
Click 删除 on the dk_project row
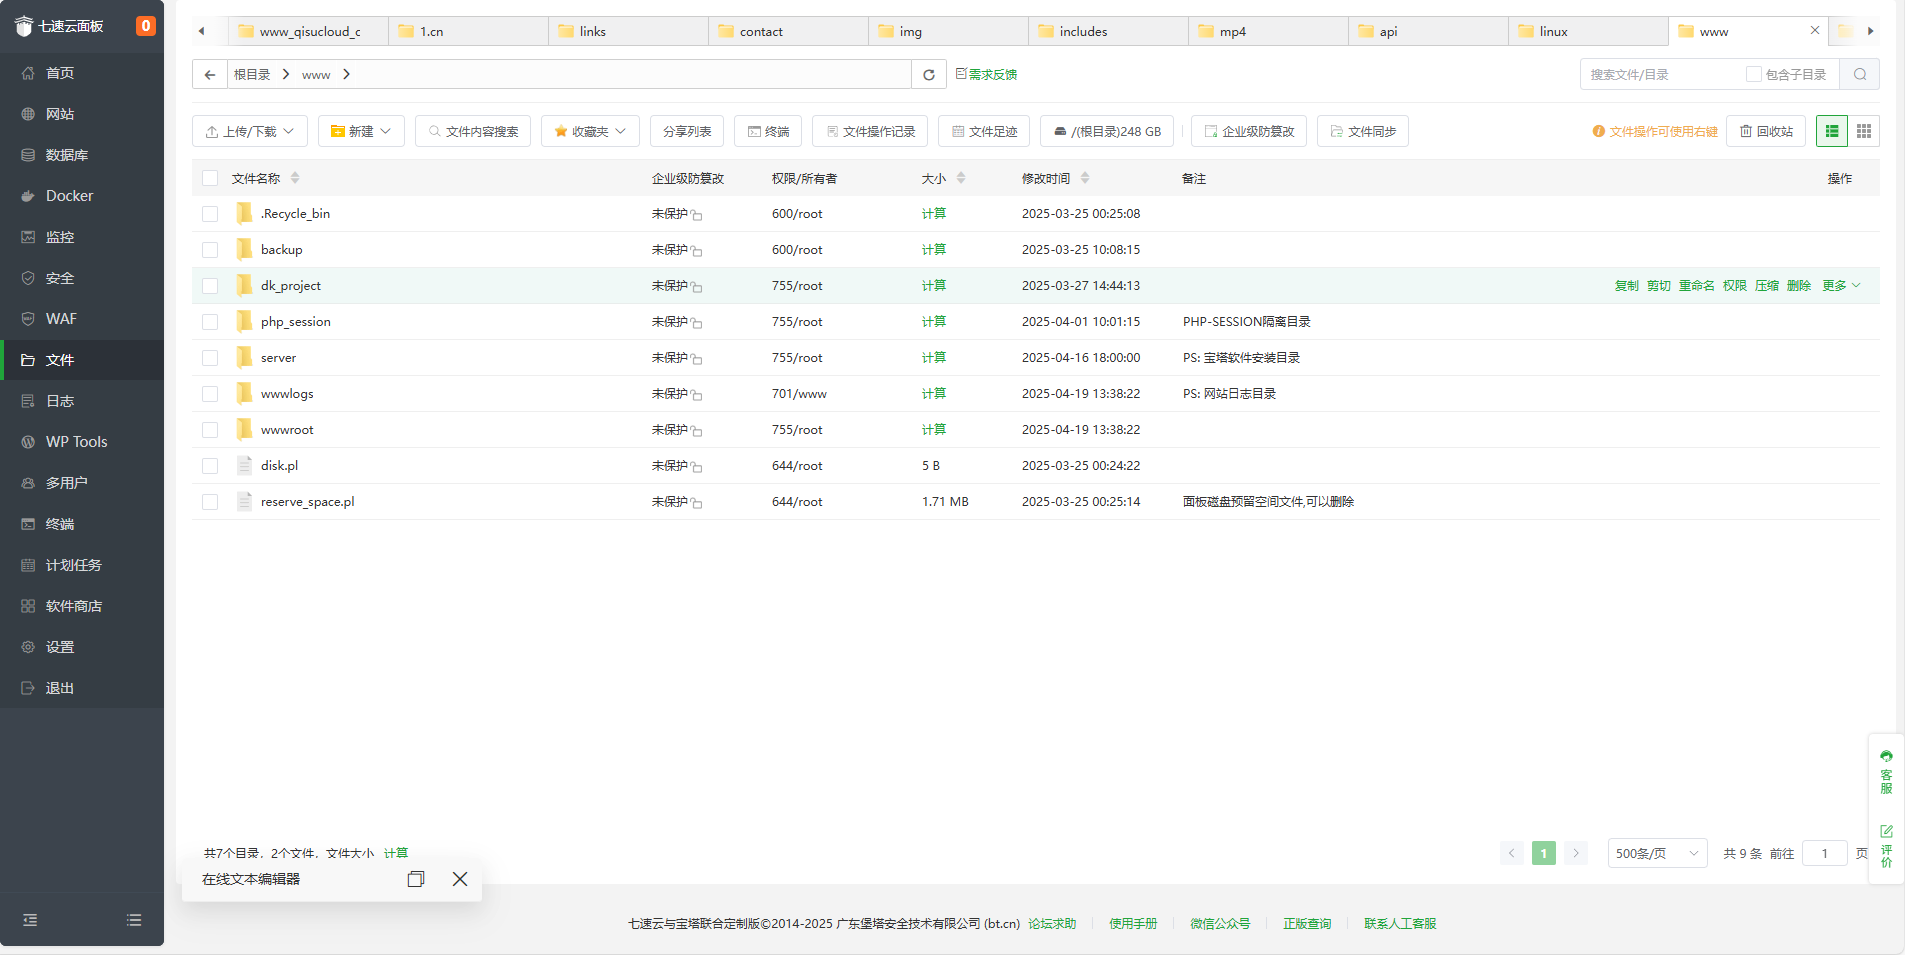(x=1799, y=286)
